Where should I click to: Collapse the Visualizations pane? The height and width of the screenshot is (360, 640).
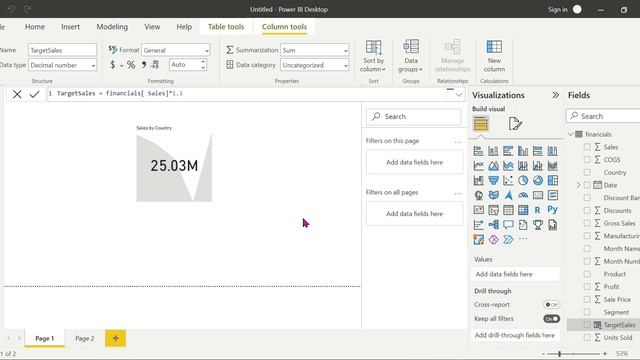[x=555, y=95]
